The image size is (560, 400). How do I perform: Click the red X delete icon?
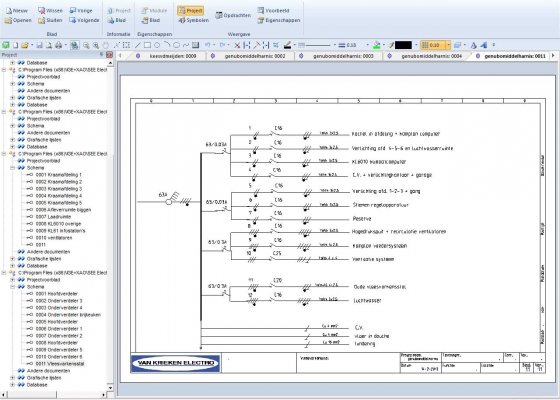coord(237,45)
